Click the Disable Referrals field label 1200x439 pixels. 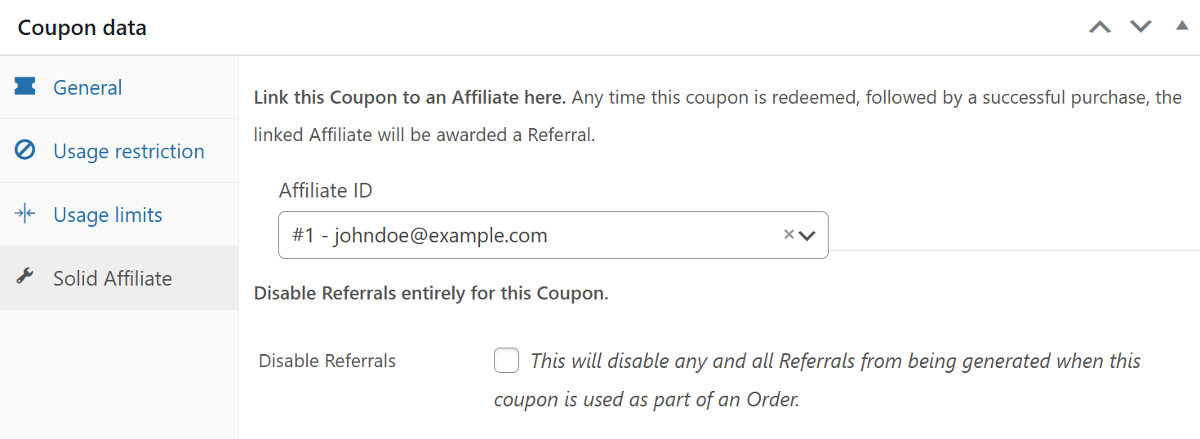(327, 361)
